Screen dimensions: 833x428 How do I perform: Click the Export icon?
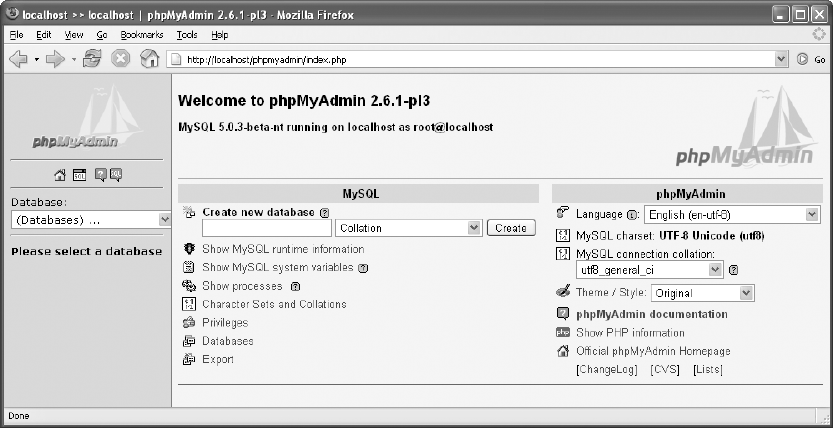[x=189, y=359]
